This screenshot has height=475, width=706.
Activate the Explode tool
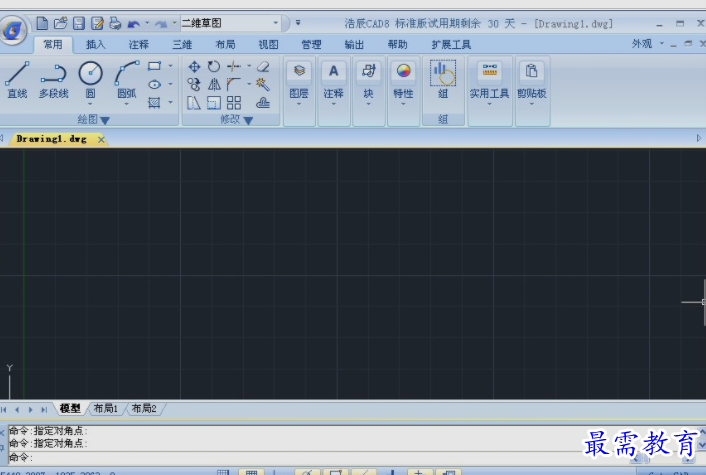pos(263,84)
